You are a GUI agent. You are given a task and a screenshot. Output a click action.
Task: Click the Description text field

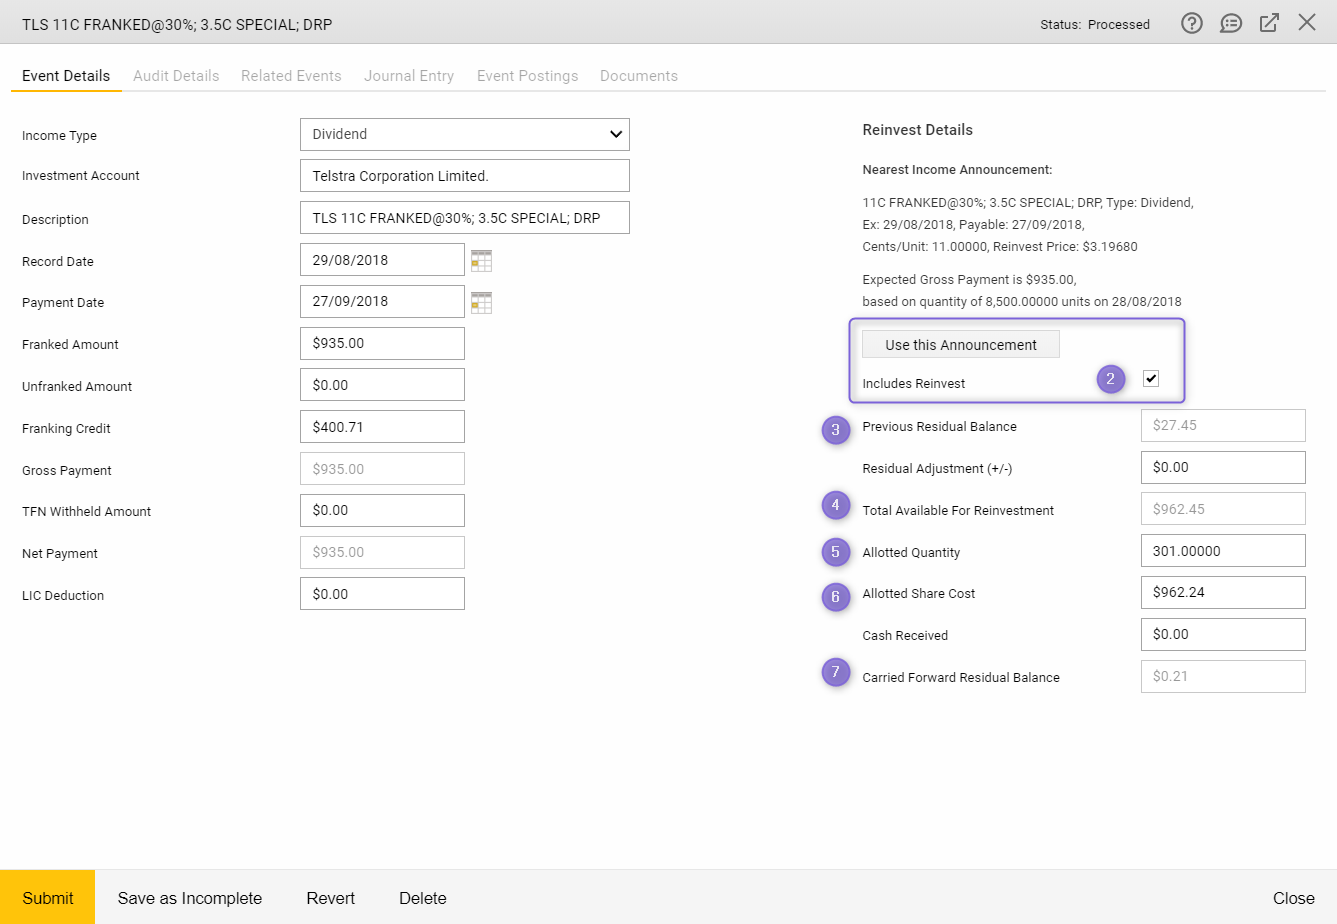465,218
